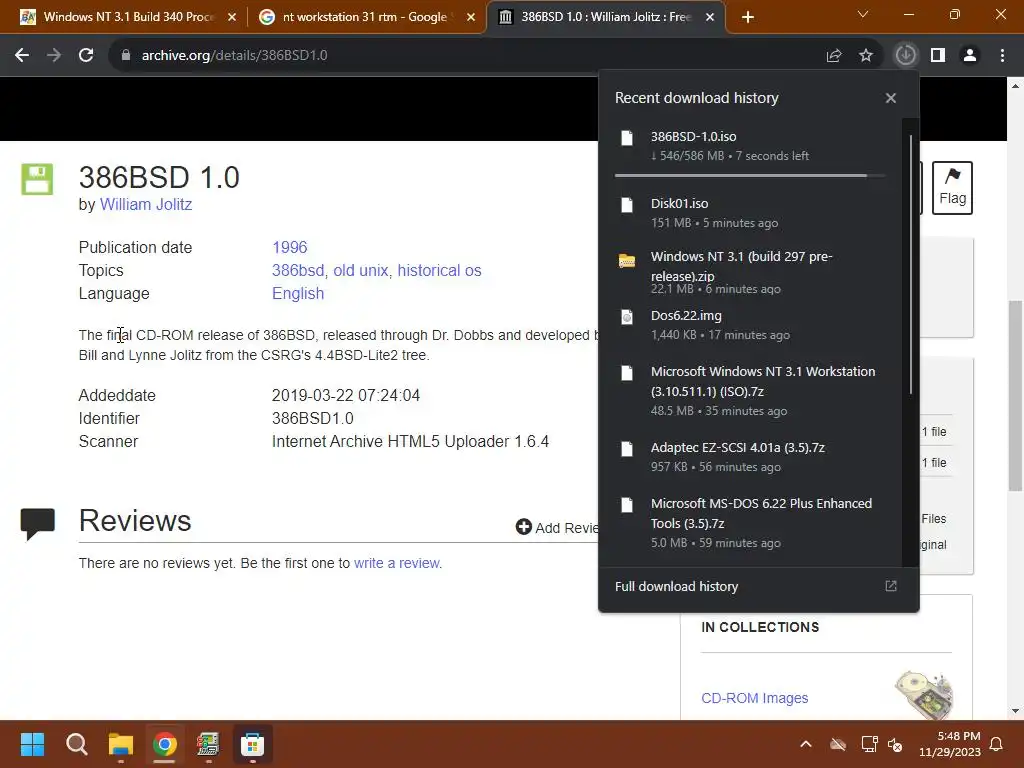This screenshot has height=768, width=1024.
Task: Click the Dos6.22.img disk image icon
Action: pyautogui.click(x=627, y=317)
